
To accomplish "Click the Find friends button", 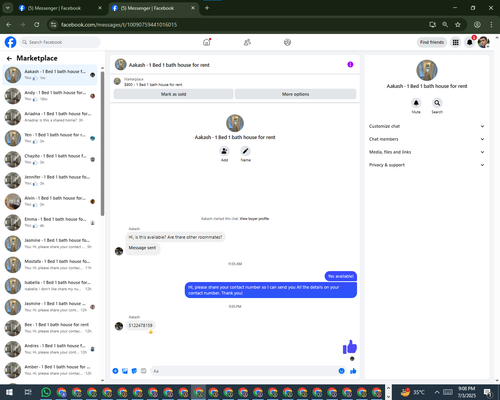I will pyautogui.click(x=432, y=42).
